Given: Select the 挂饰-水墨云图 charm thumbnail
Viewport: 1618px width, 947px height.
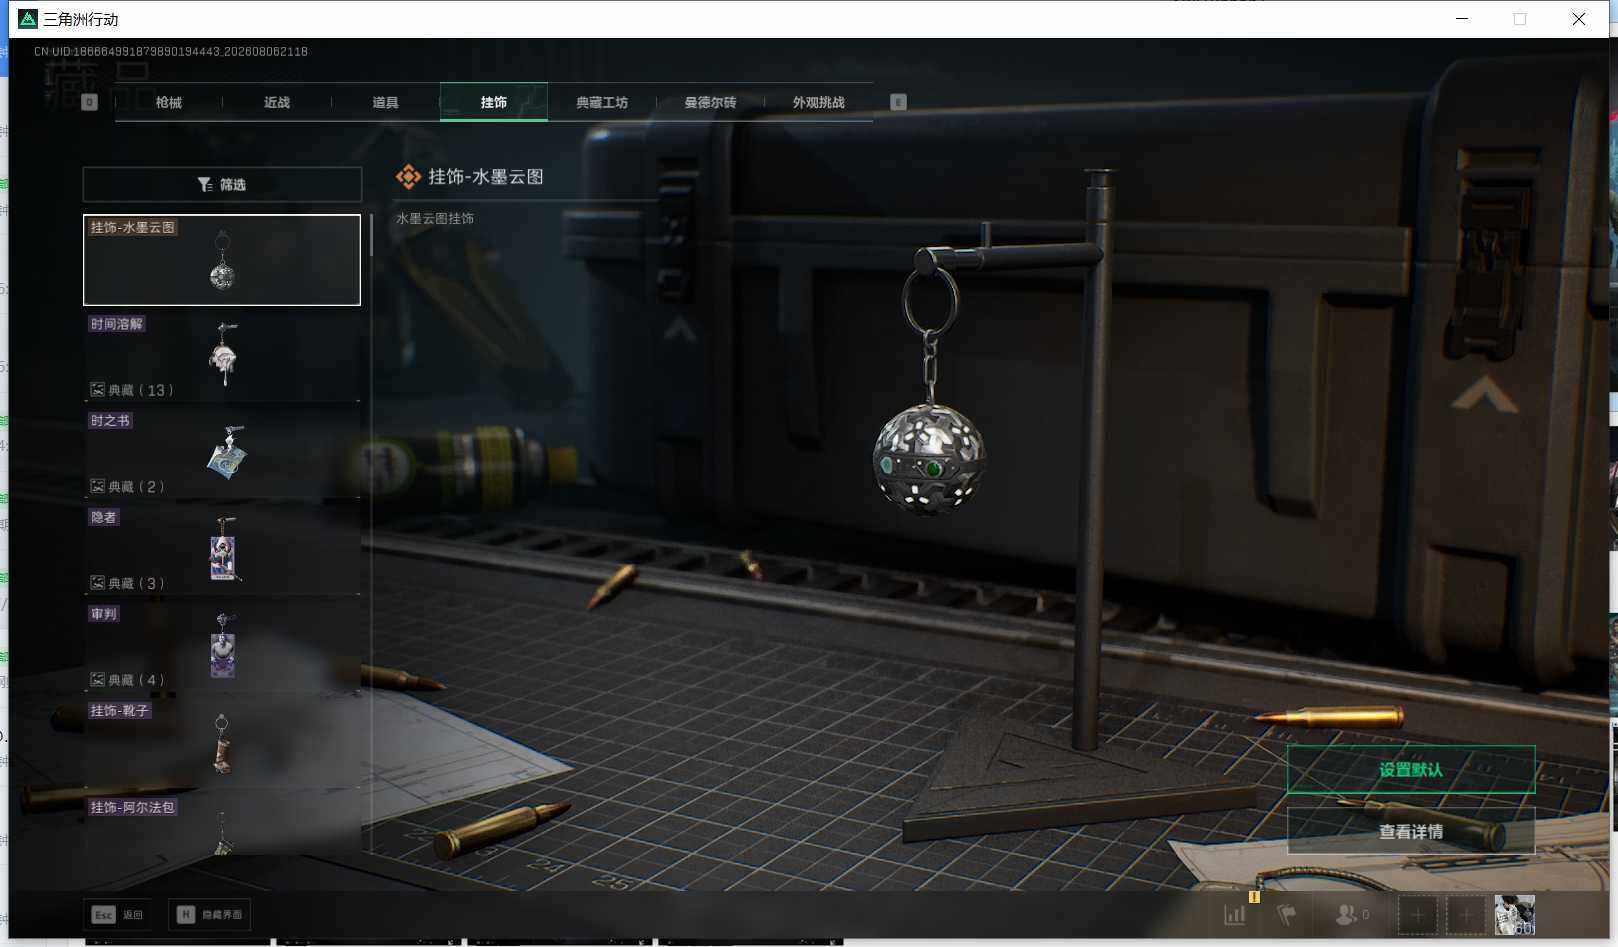Looking at the screenshot, I should 222,260.
